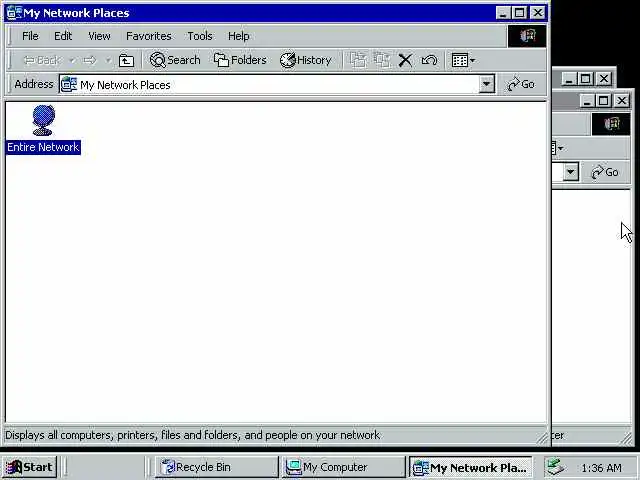Expand the Forward history dropdown arrow
Image resolution: width=640 pixels, height=480 pixels.
point(108,60)
